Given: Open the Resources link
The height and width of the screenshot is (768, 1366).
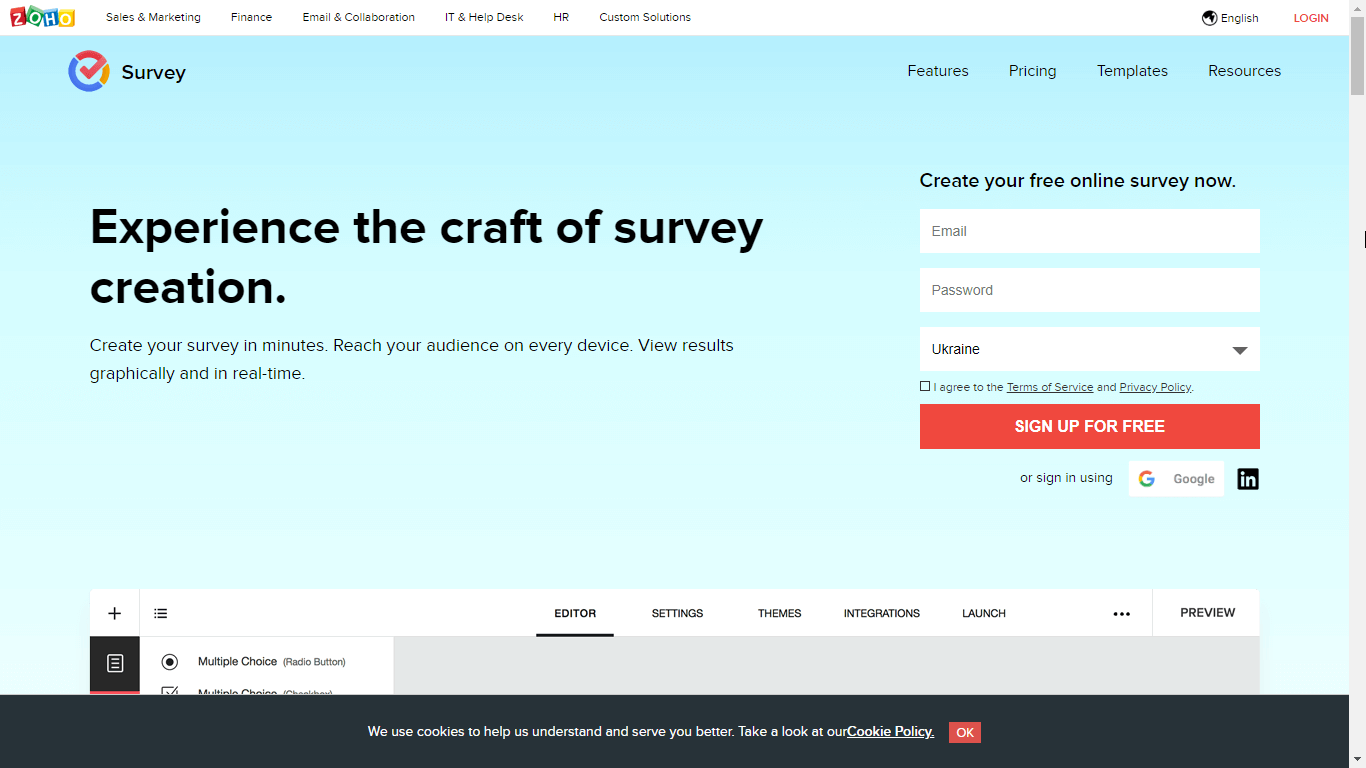Looking at the screenshot, I should [1244, 71].
